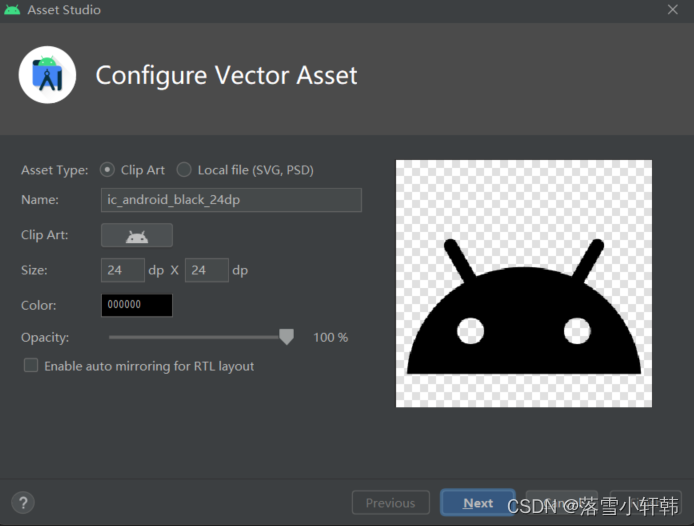Viewport: 694px width, 526px height.
Task: Click the Previous button
Action: coord(390,503)
